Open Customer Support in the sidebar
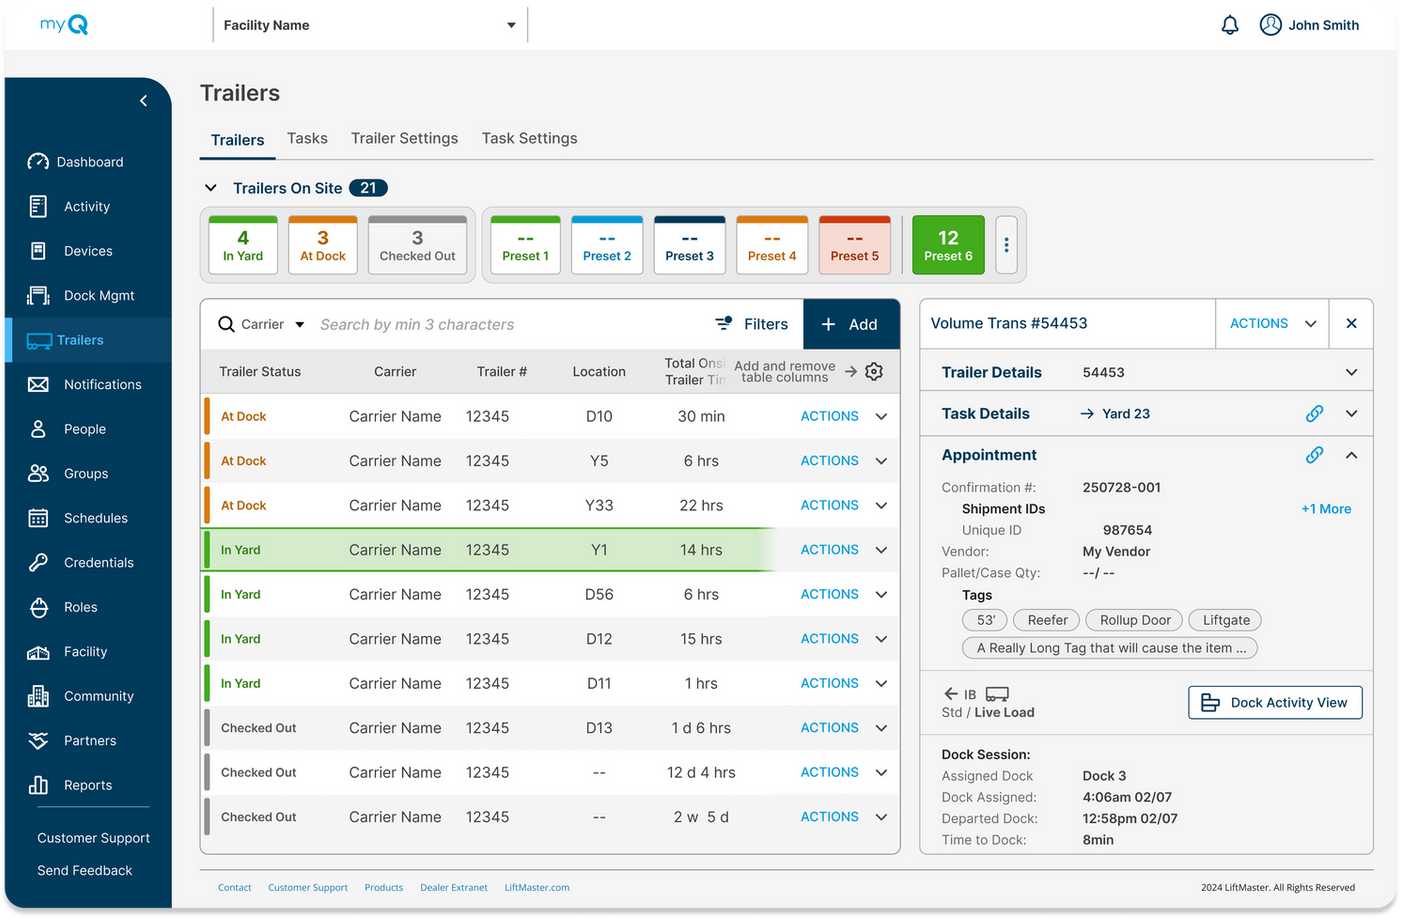1401x918 pixels. click(93, 838)
